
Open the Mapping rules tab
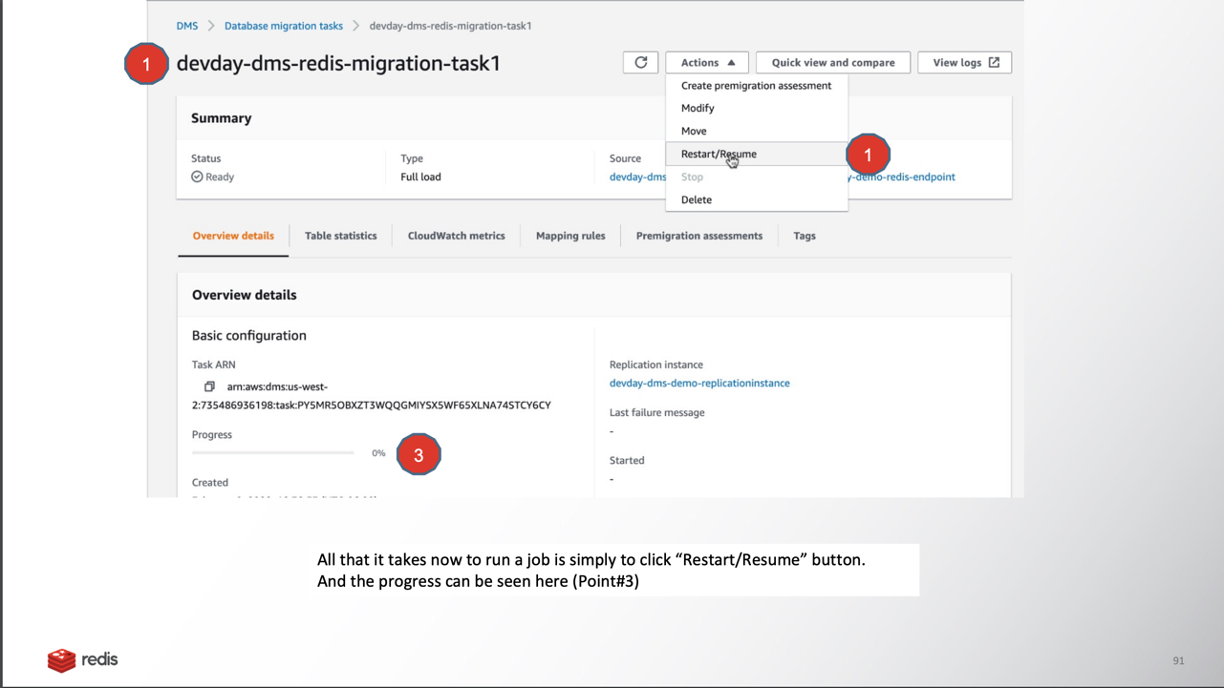tap(570, 236)
